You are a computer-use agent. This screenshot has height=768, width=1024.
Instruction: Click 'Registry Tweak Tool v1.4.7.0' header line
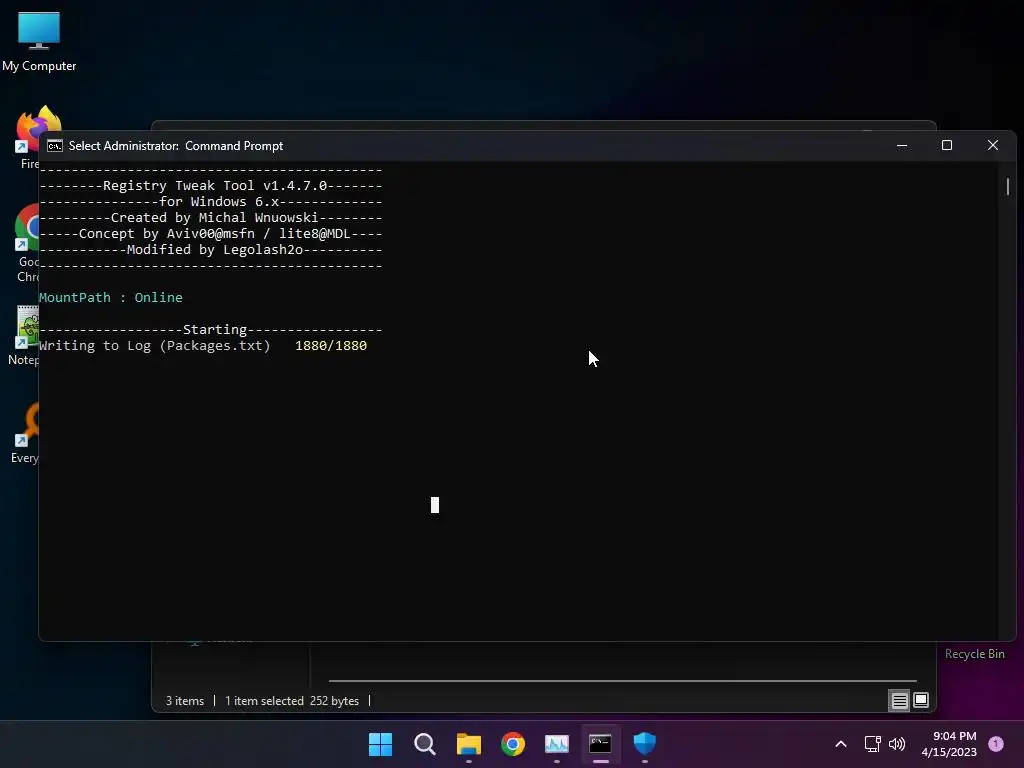[x=211, y=185]
